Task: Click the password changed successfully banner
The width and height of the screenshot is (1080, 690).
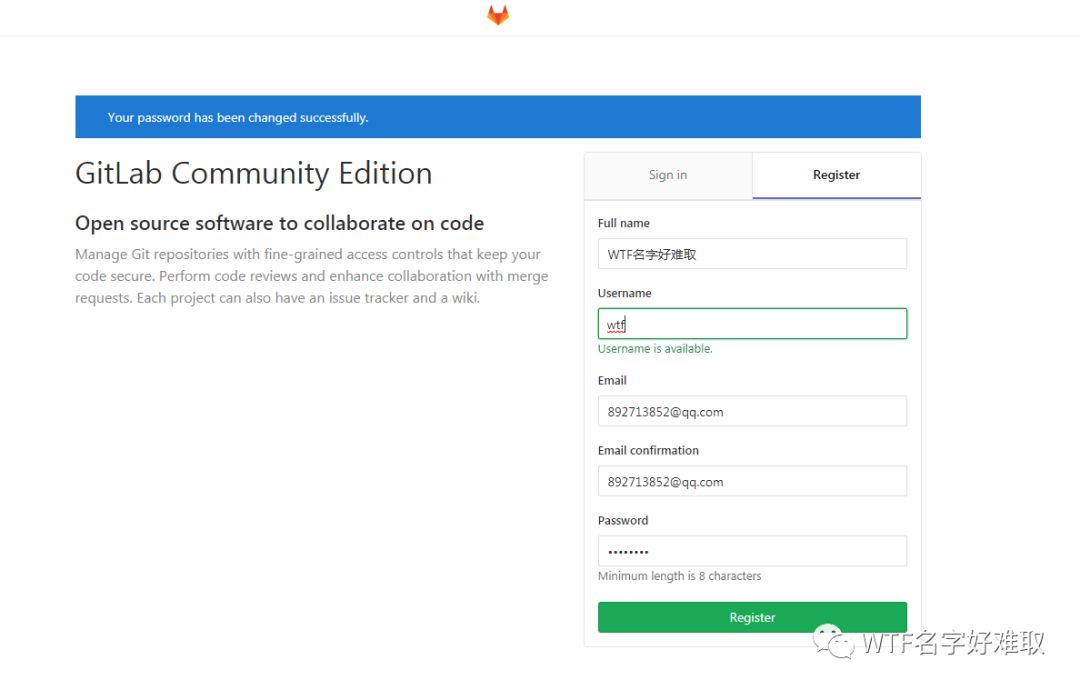Action: (498, 117)
